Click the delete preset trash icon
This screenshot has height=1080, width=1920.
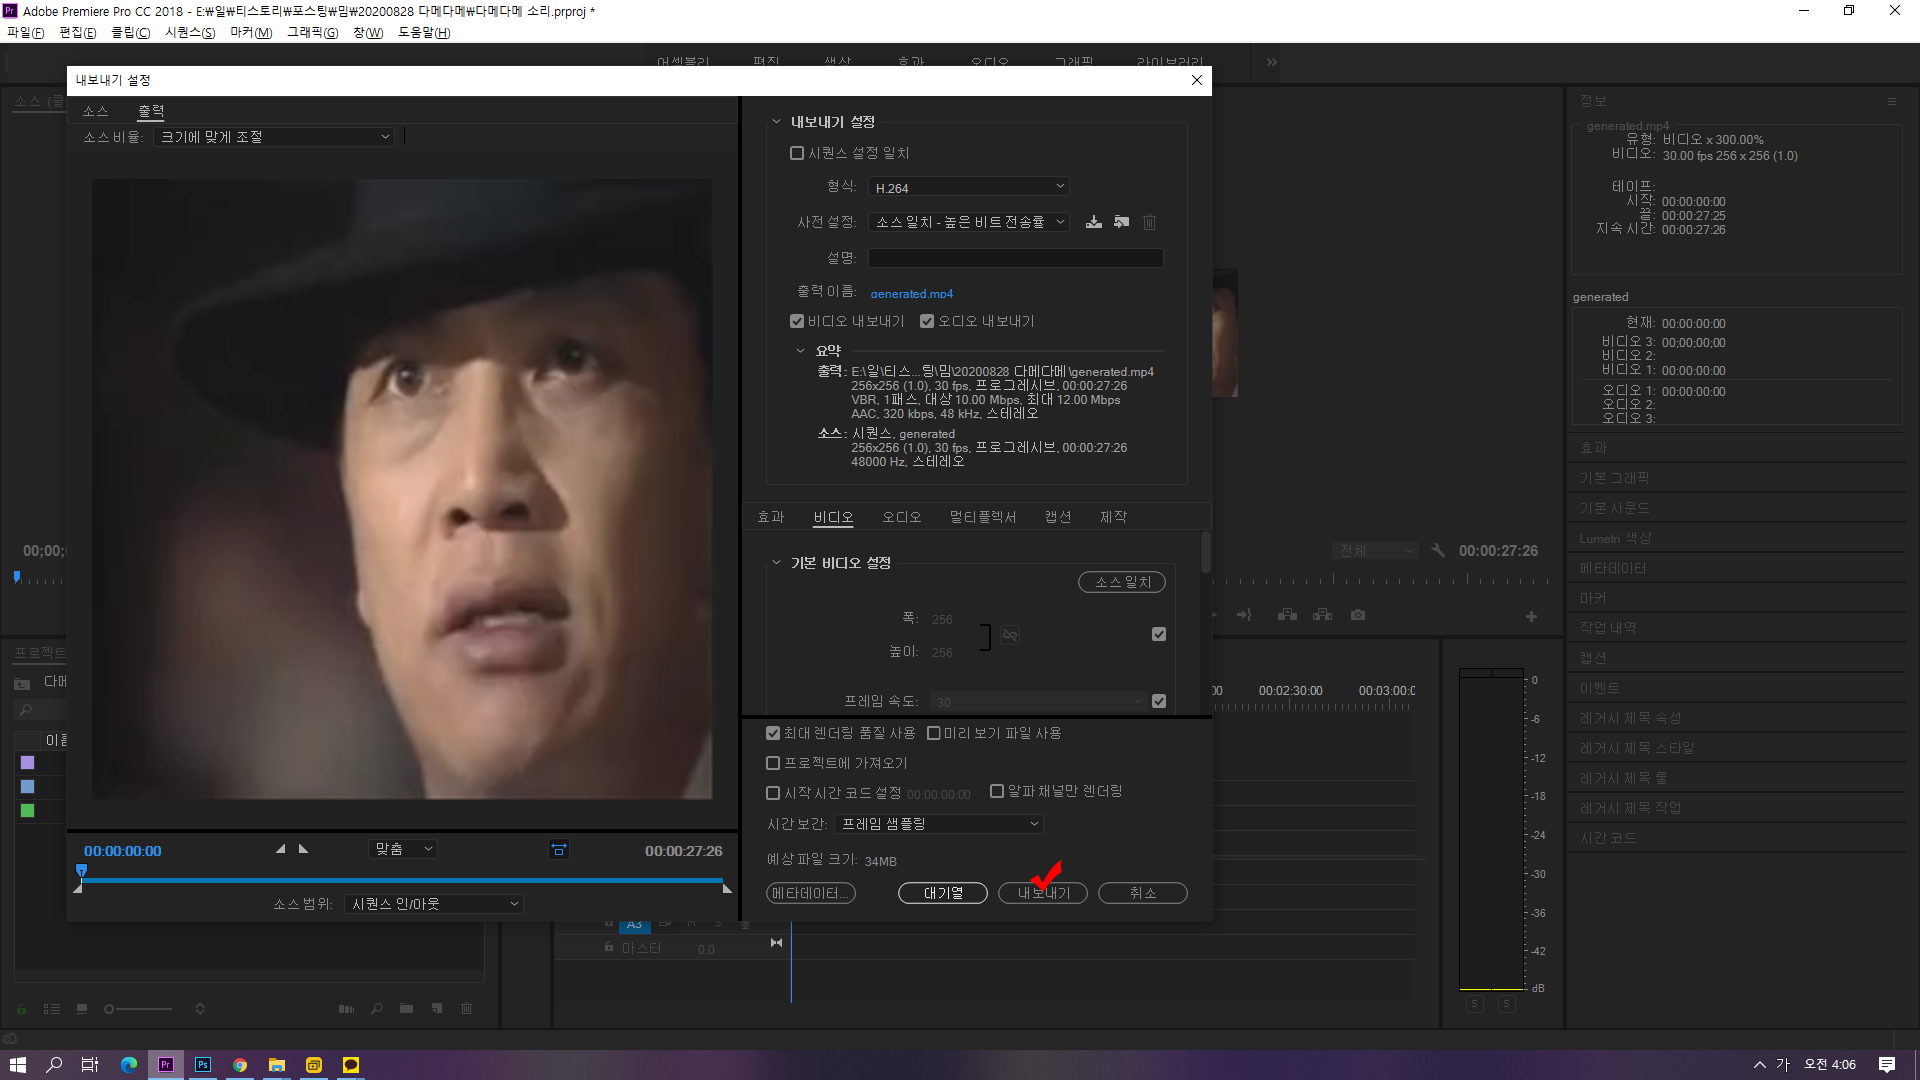coord(1150,222)
